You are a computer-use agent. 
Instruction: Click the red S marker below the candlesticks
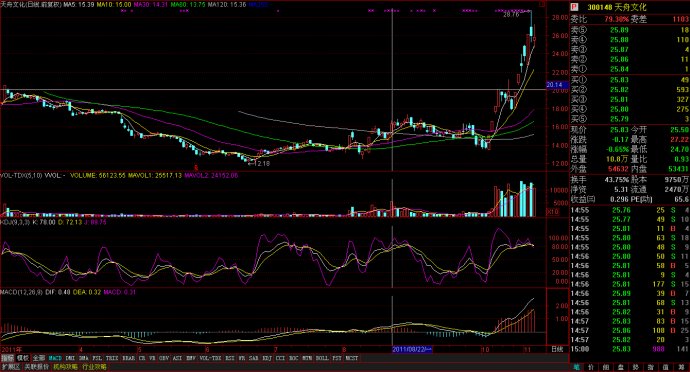coord(196,168)
